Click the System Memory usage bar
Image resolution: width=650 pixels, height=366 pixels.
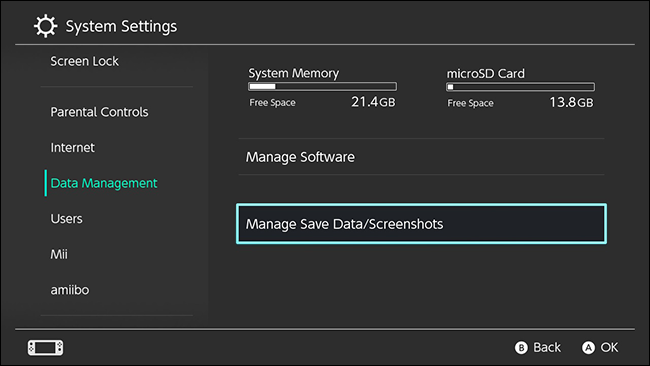point(323,87)
